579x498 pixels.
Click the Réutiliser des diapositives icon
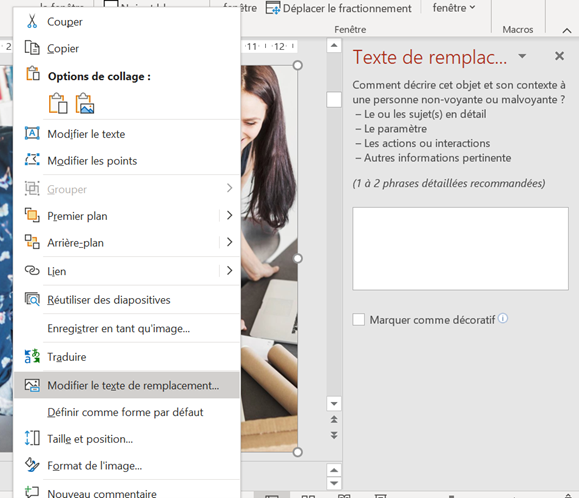[x=32, y=299]
